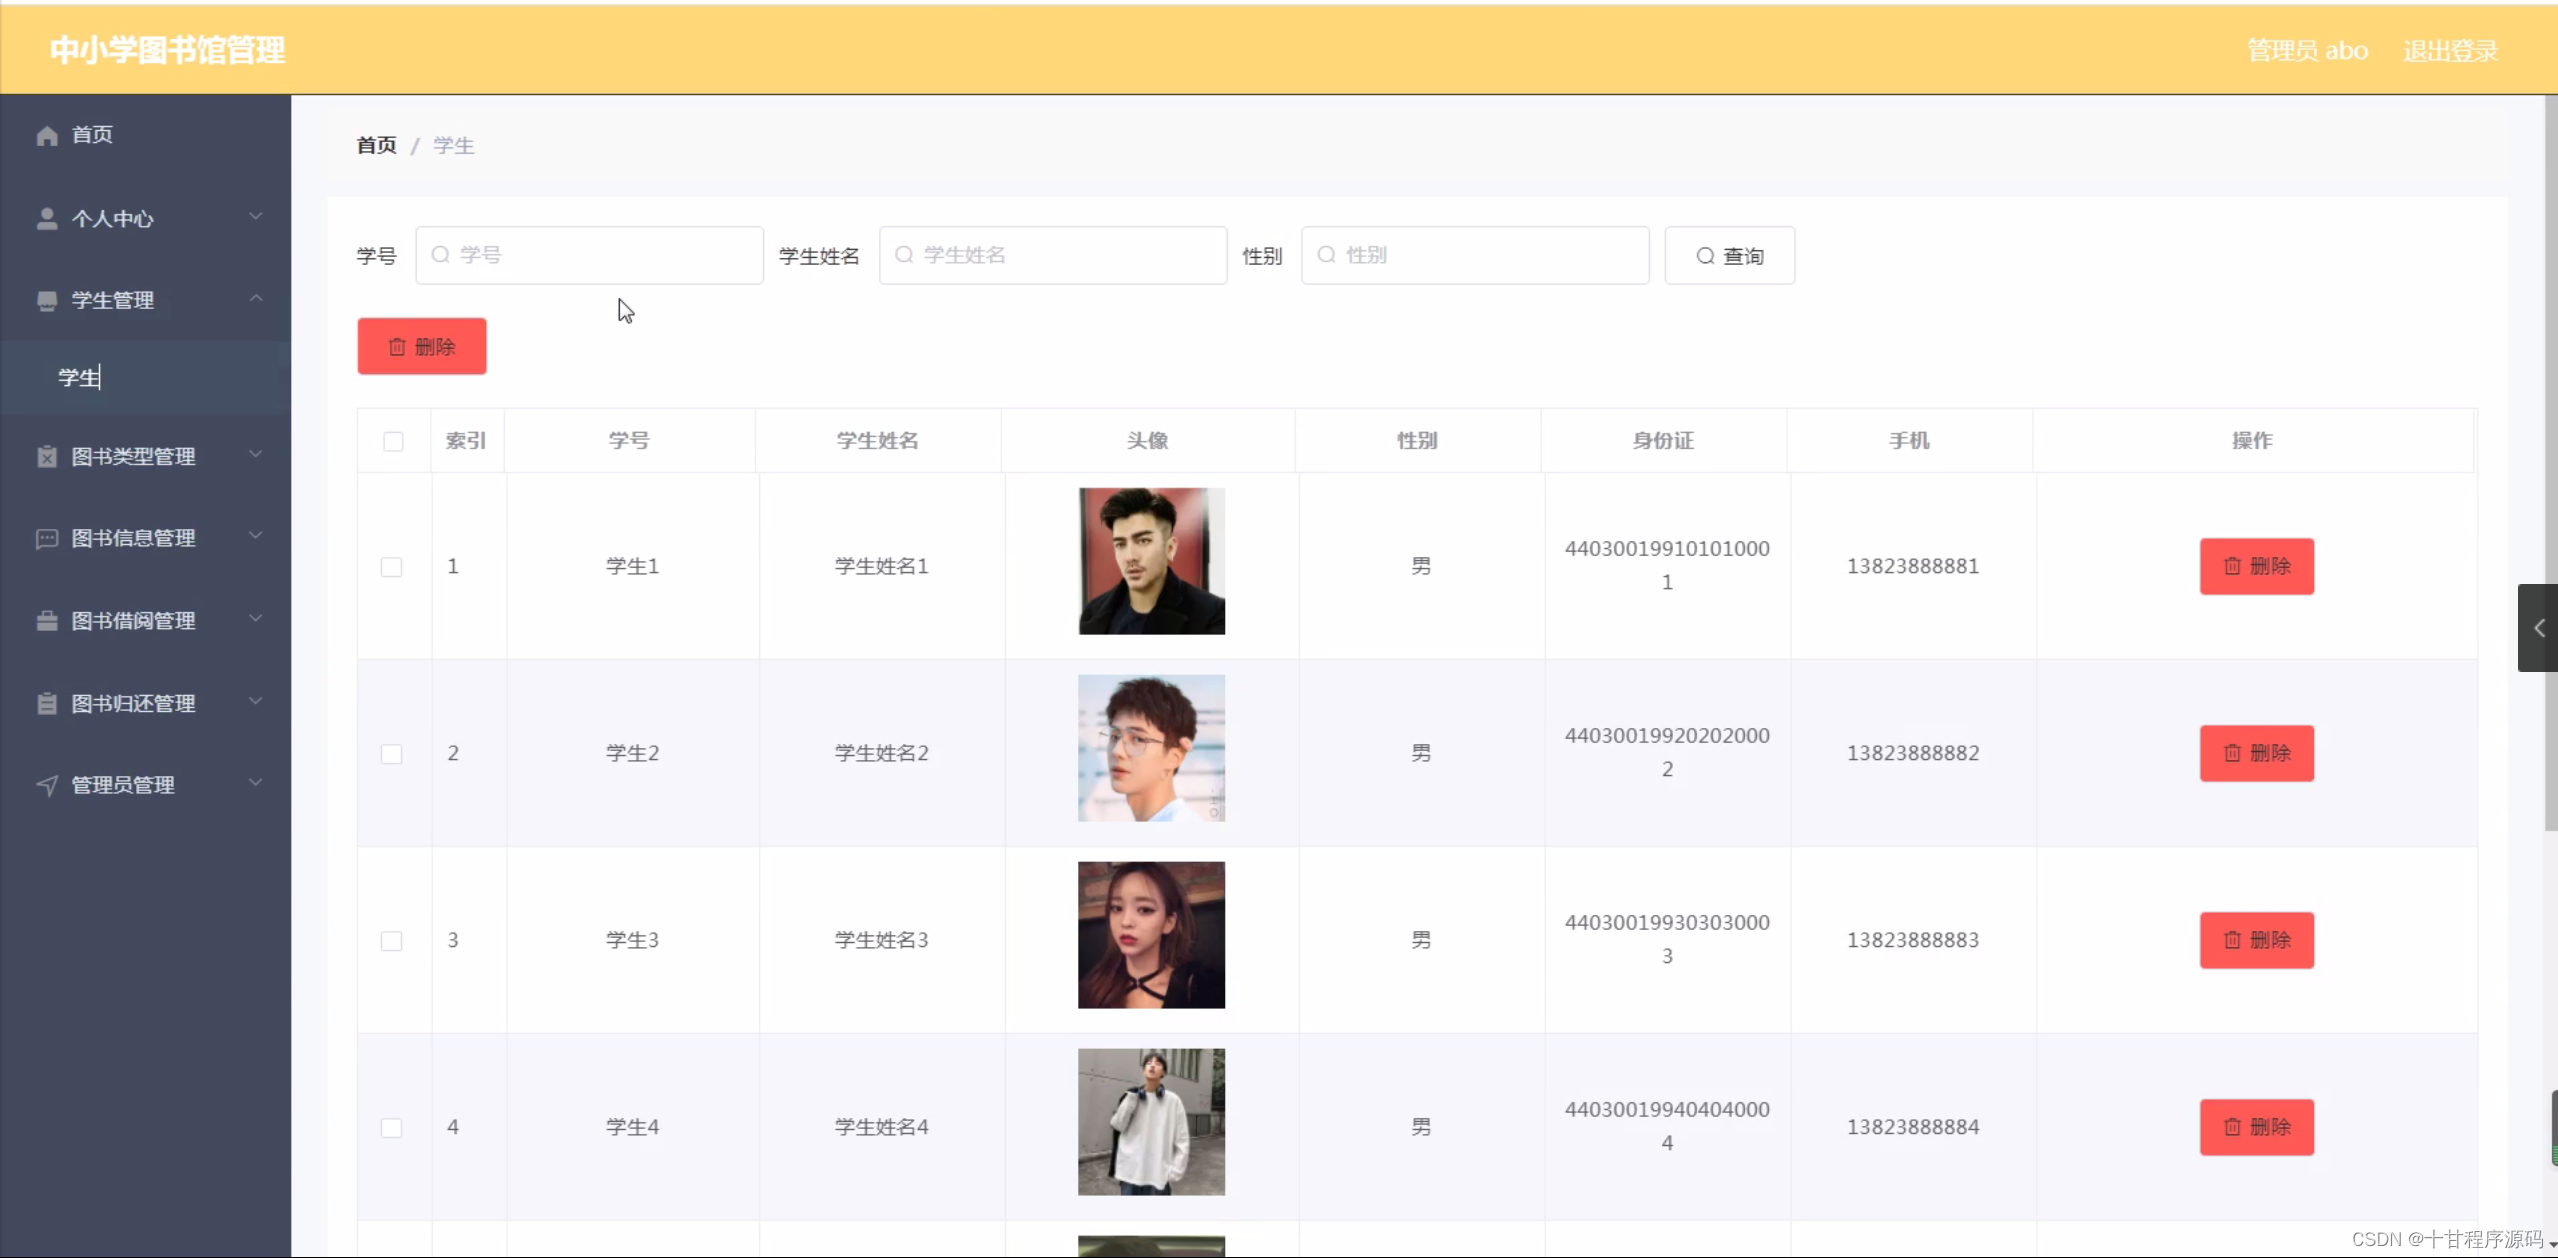Click the home icon beside 首页
2558x1258 pixels.
click(x=47, y=135)
